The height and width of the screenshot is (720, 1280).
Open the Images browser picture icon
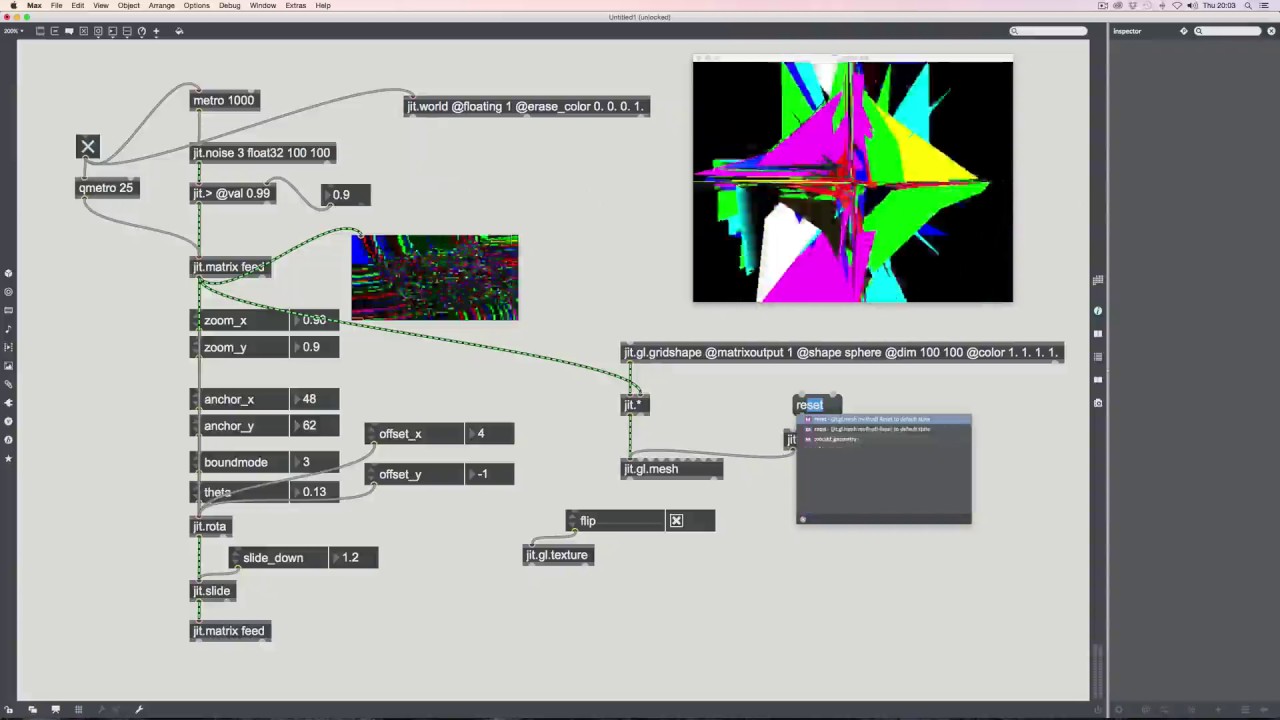[9, 366]
